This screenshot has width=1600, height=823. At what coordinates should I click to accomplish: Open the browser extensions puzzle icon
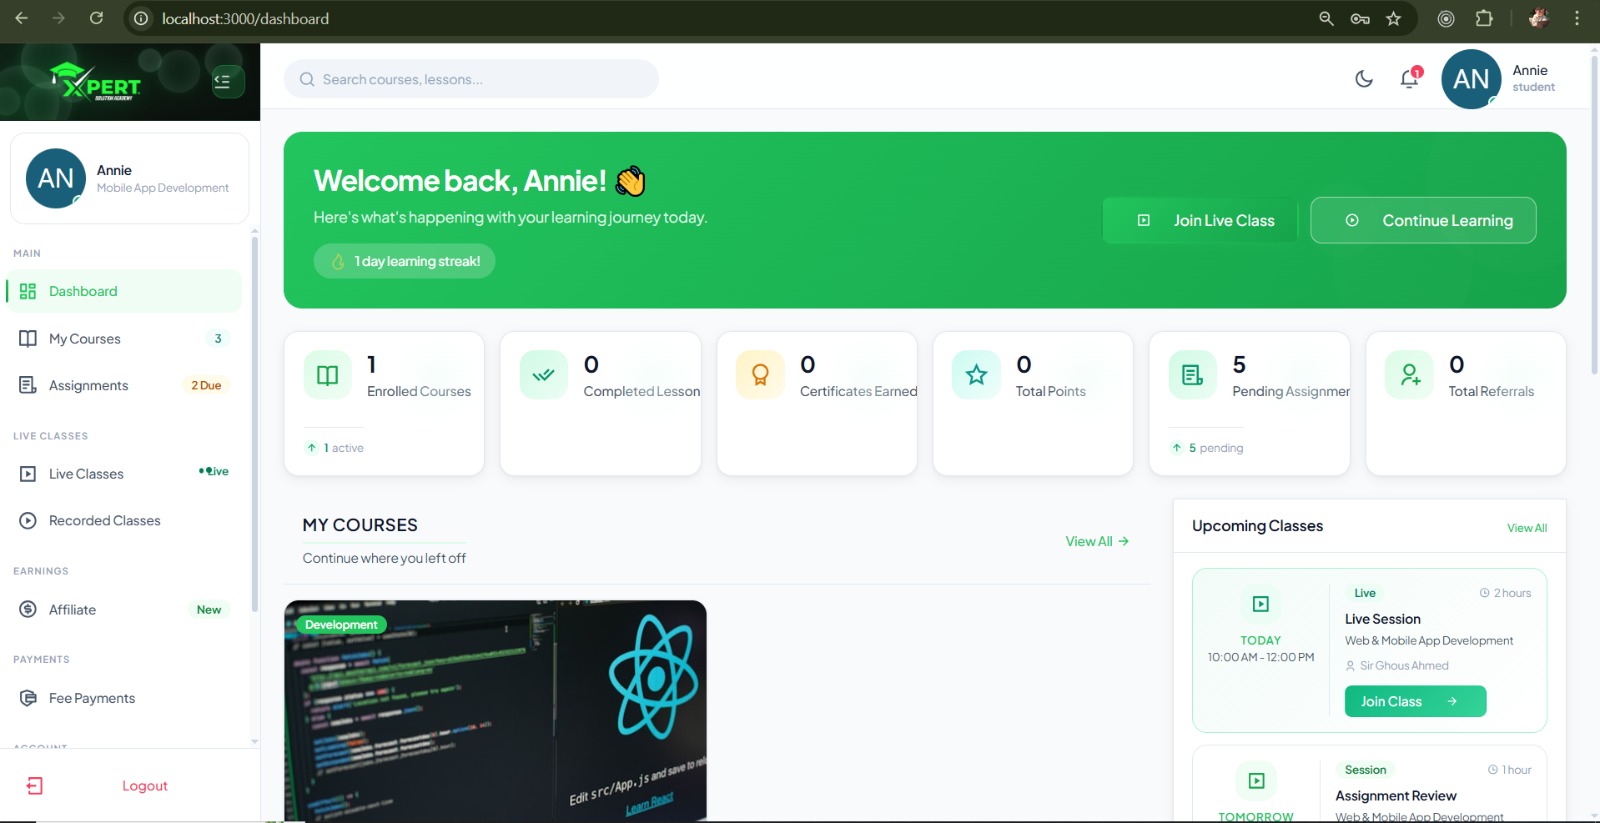(x=1484, y=18)
